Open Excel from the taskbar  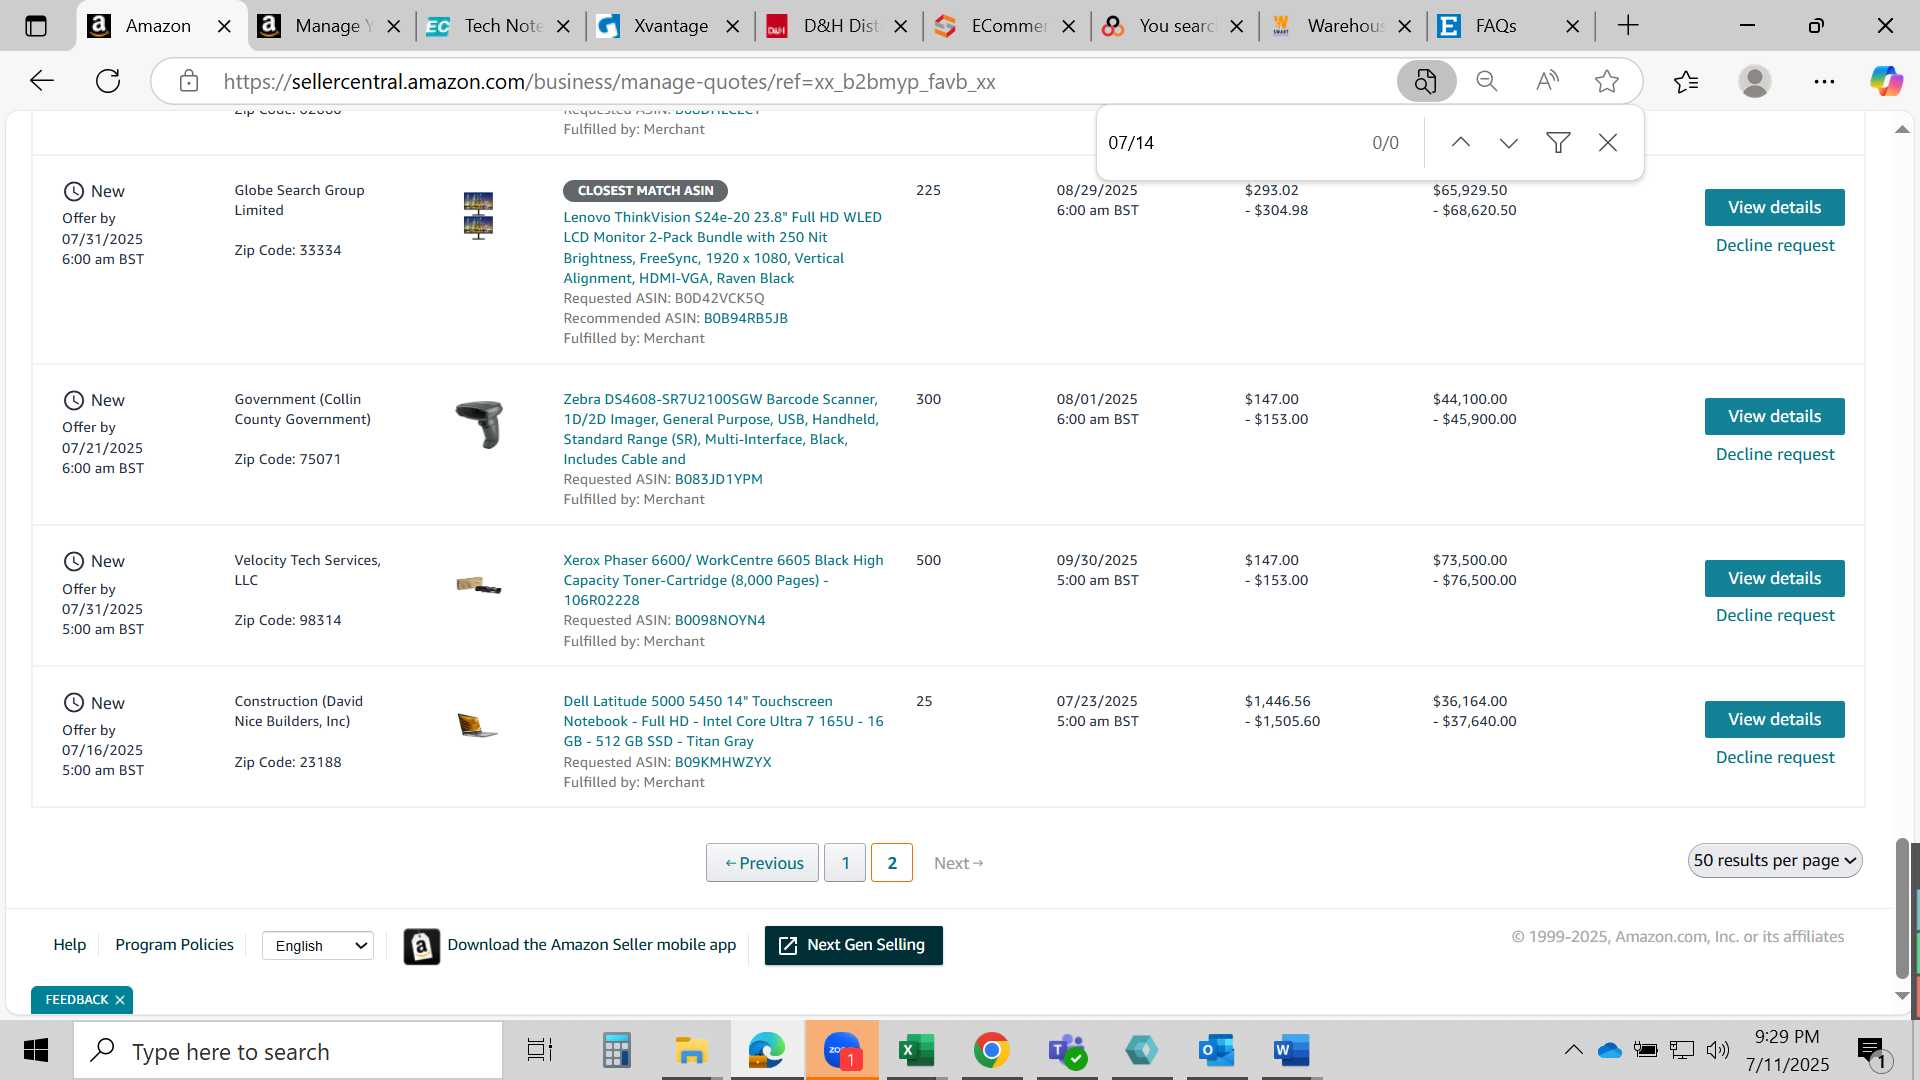point(916,1050)
